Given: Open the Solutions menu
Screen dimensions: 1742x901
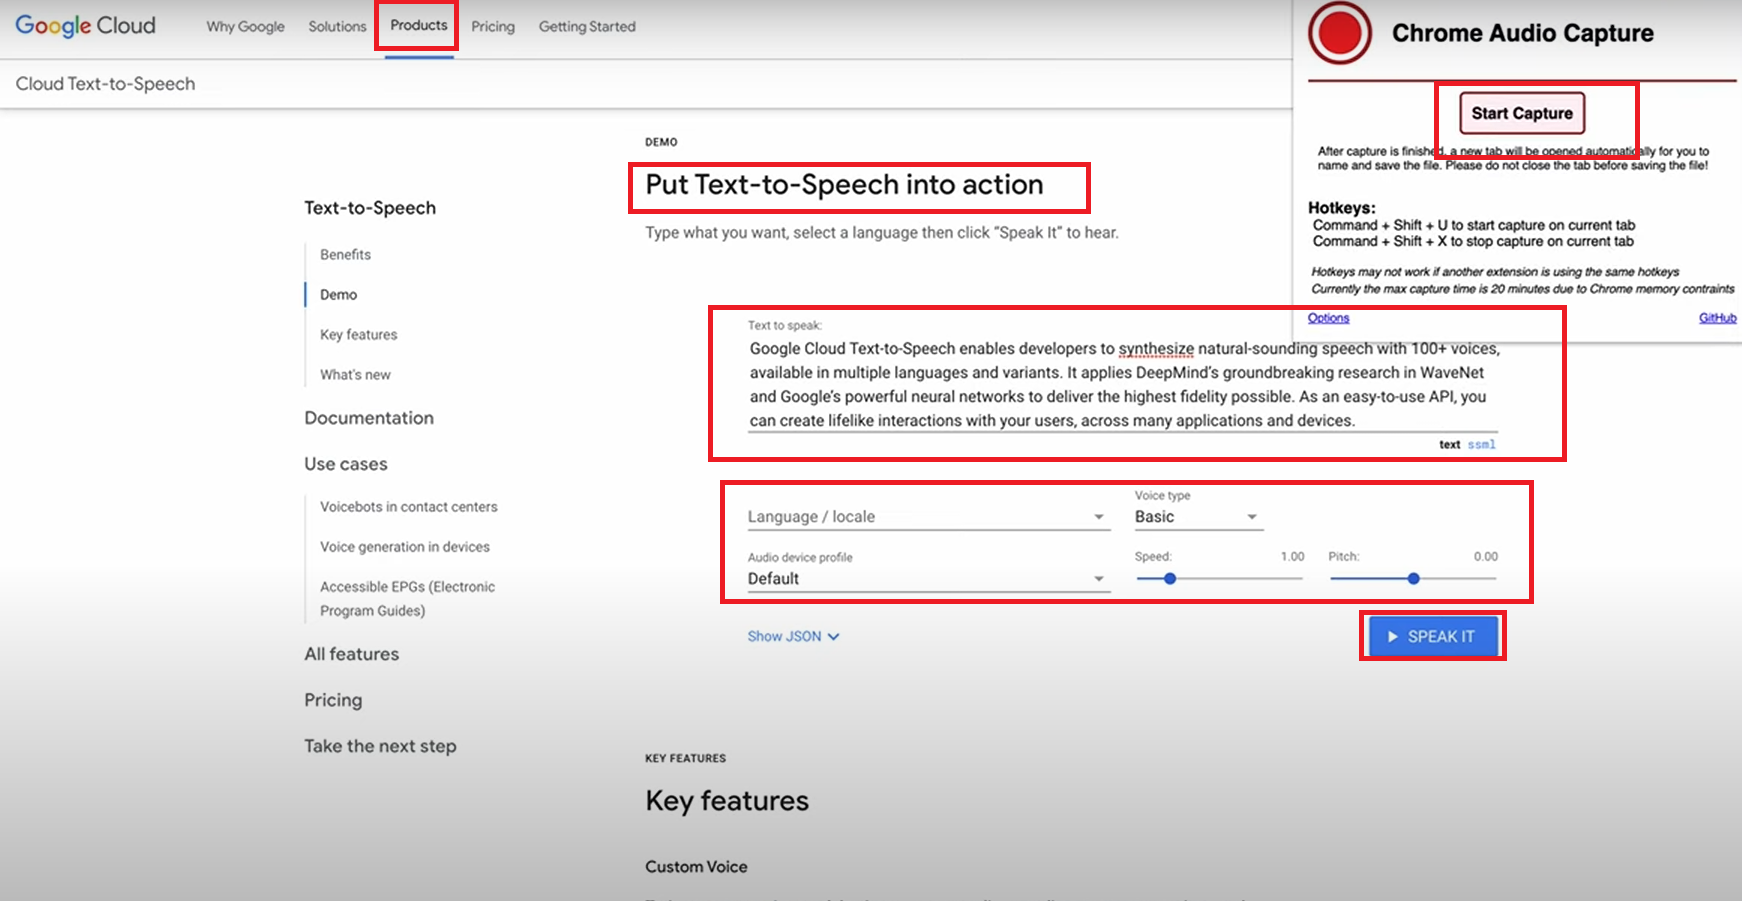Looking at the screenshot, I should tap(337, 26).
